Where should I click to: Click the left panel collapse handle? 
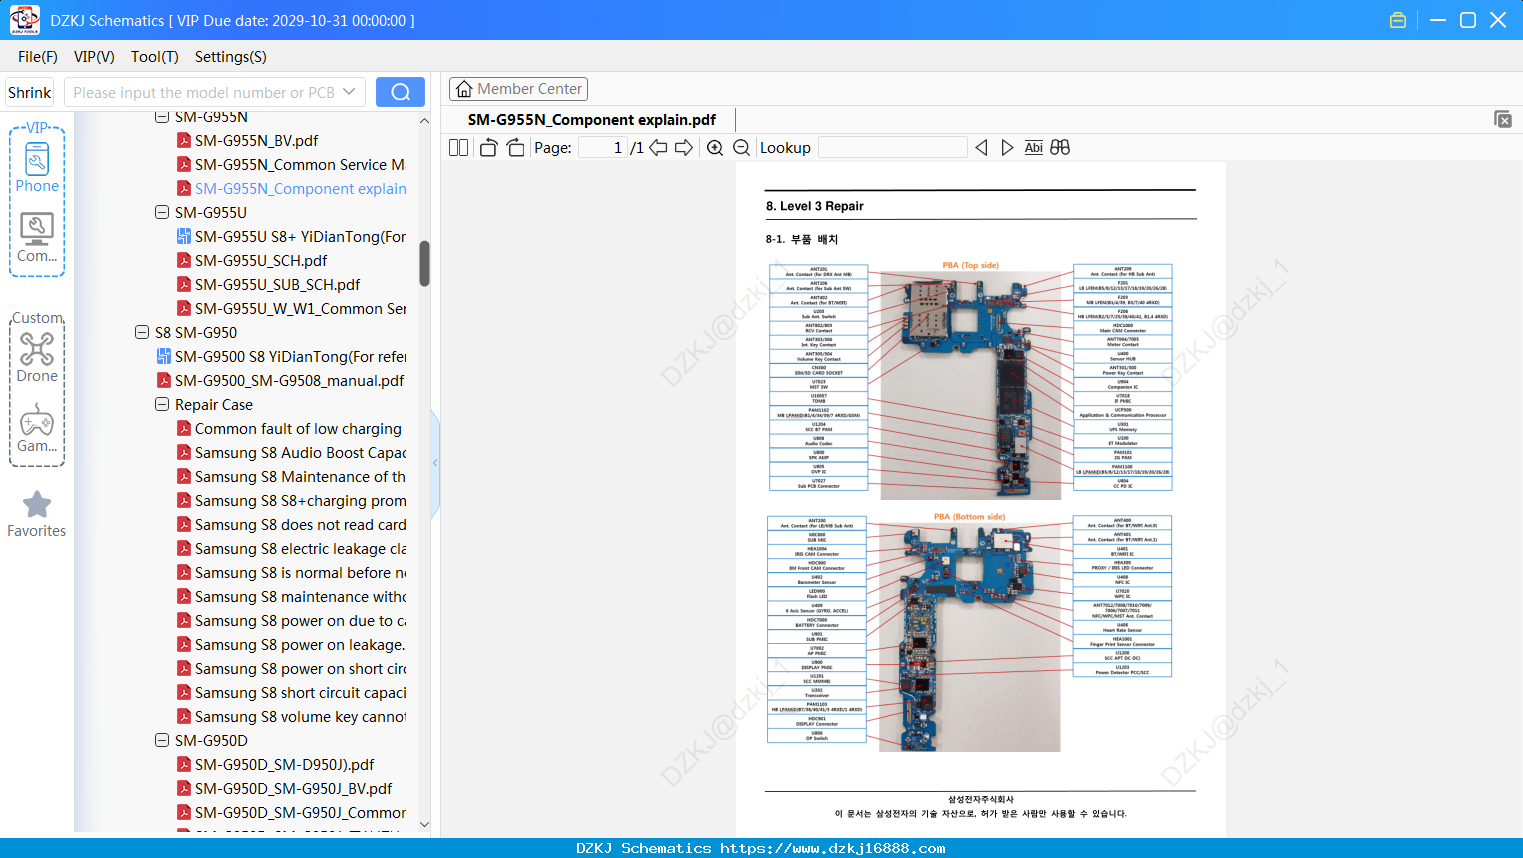click(435, 462)
